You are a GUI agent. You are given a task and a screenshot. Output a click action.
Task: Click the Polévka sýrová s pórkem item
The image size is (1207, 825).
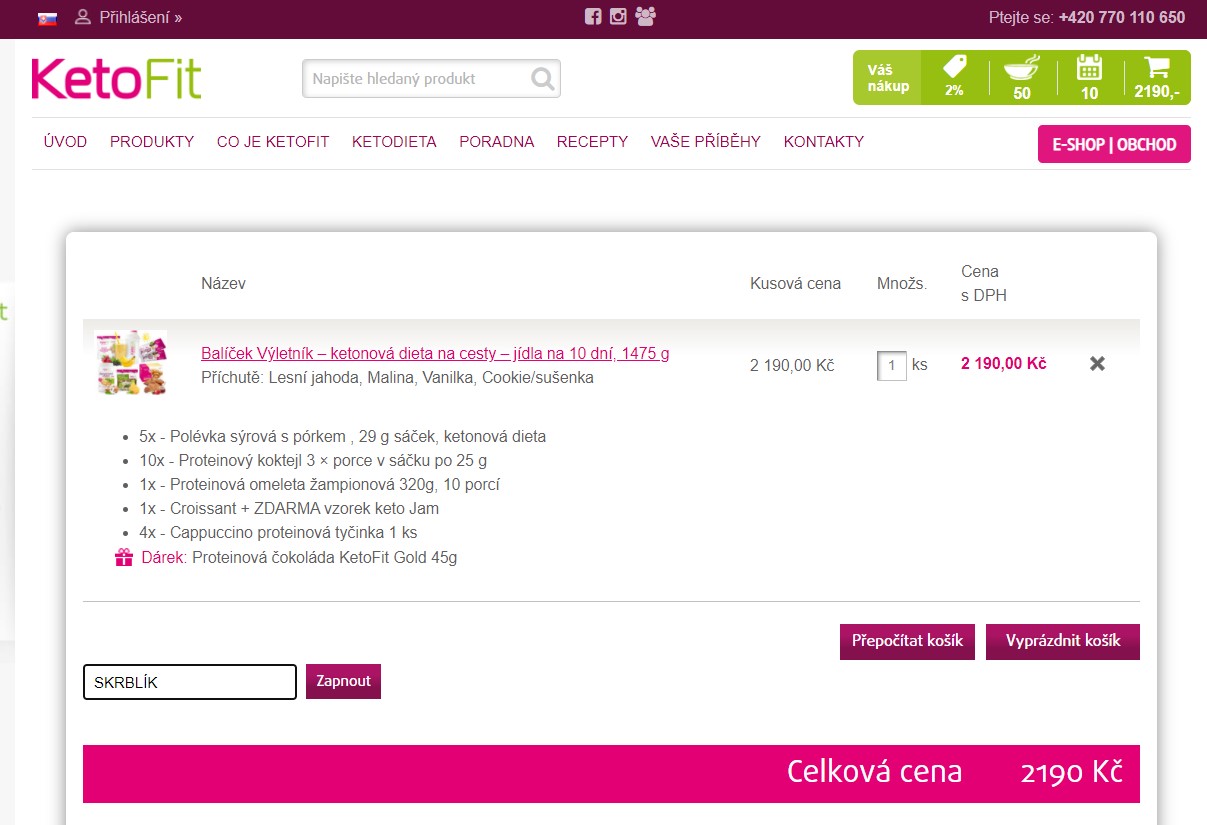(x=343, y=437)
